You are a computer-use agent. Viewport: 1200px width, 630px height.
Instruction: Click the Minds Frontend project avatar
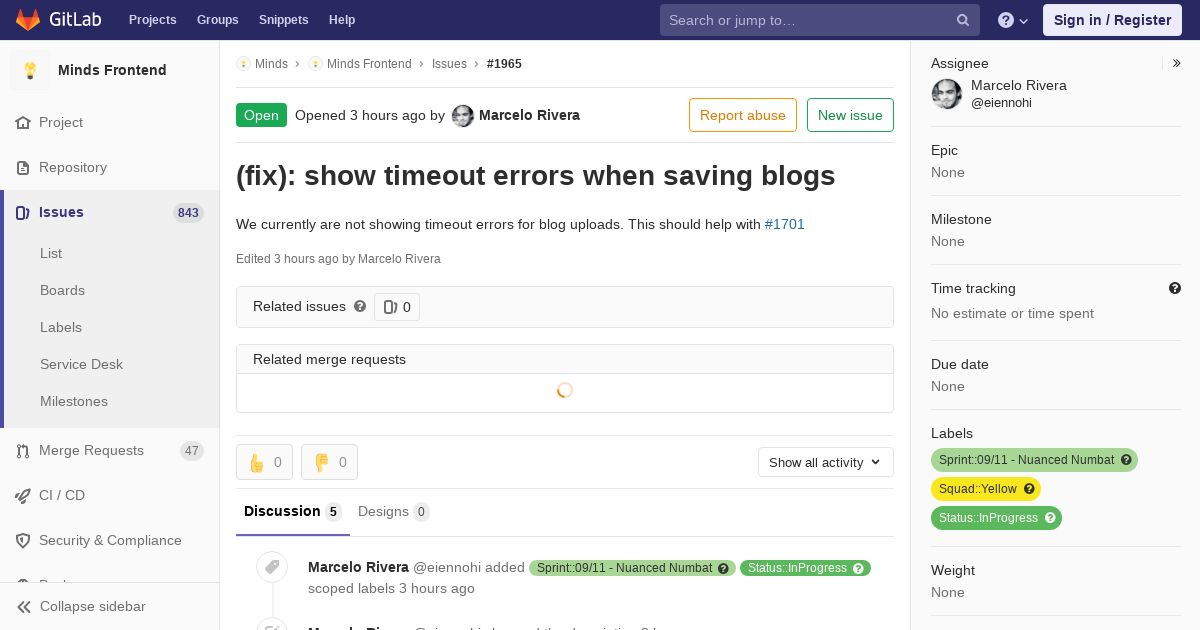click(x=30, y=70)
